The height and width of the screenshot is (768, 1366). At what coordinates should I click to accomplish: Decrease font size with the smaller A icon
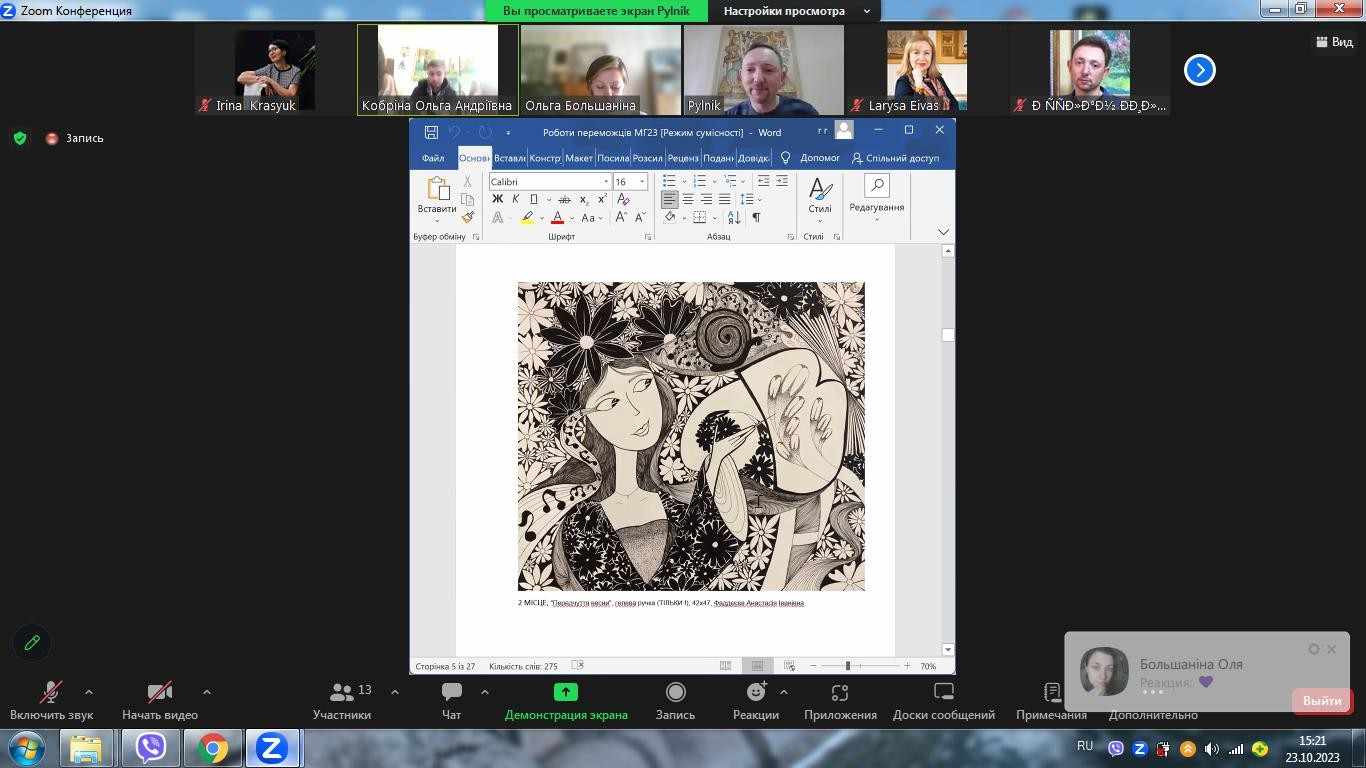[640, 217]
